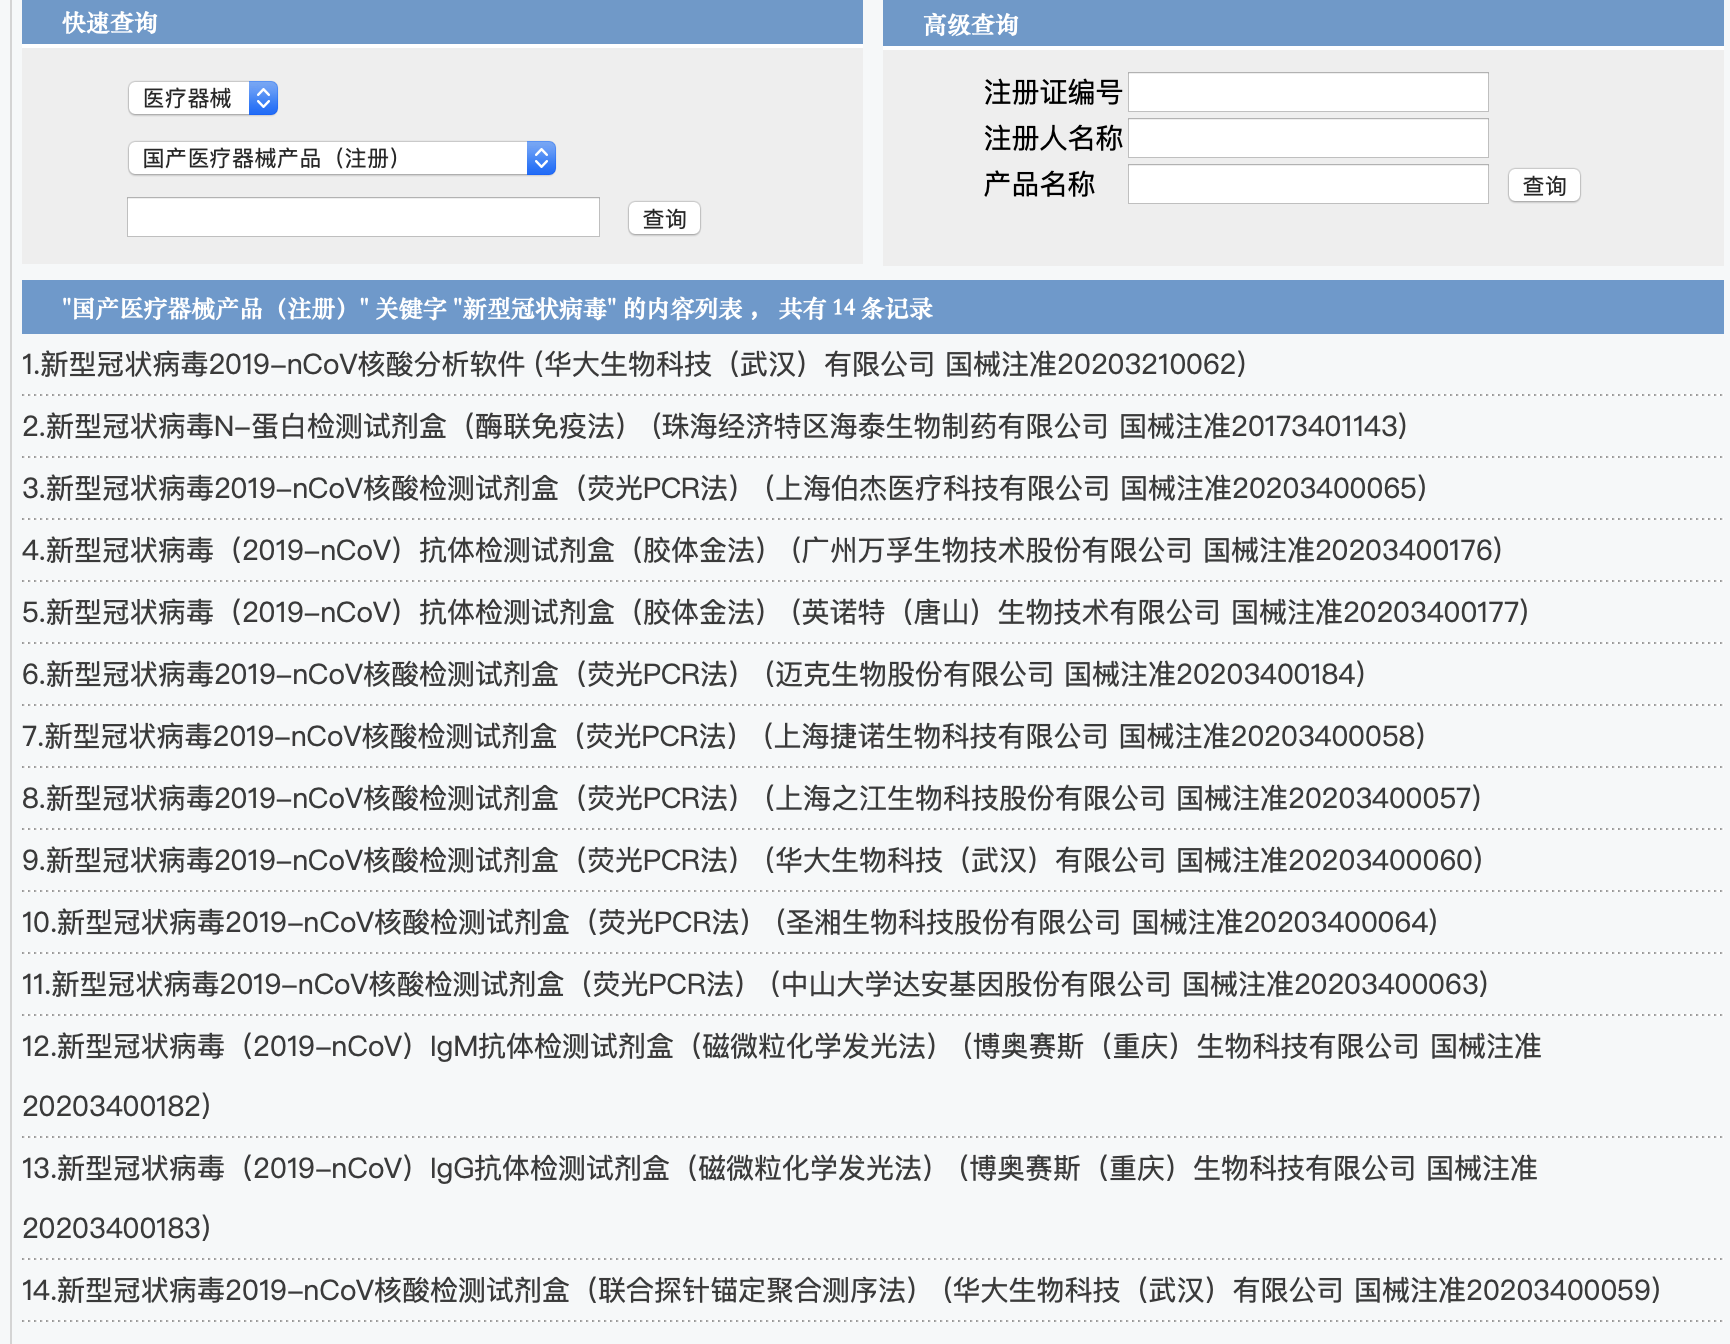The image size is (1730, 1344).
Task: Open result 2 N-蛋白检测试剂盒 珠海海泰
Action: (x=714, y=426)
